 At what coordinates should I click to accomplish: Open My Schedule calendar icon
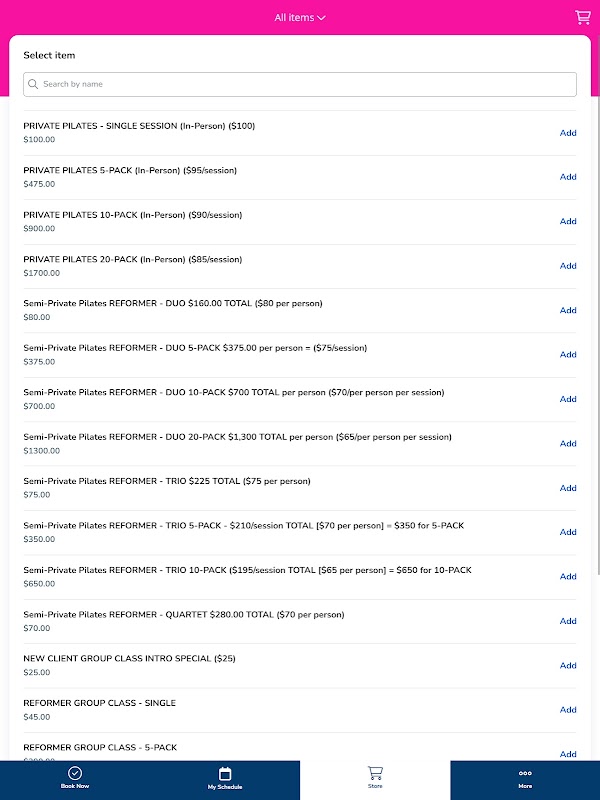pyautogui.click(x=225, y=773)
